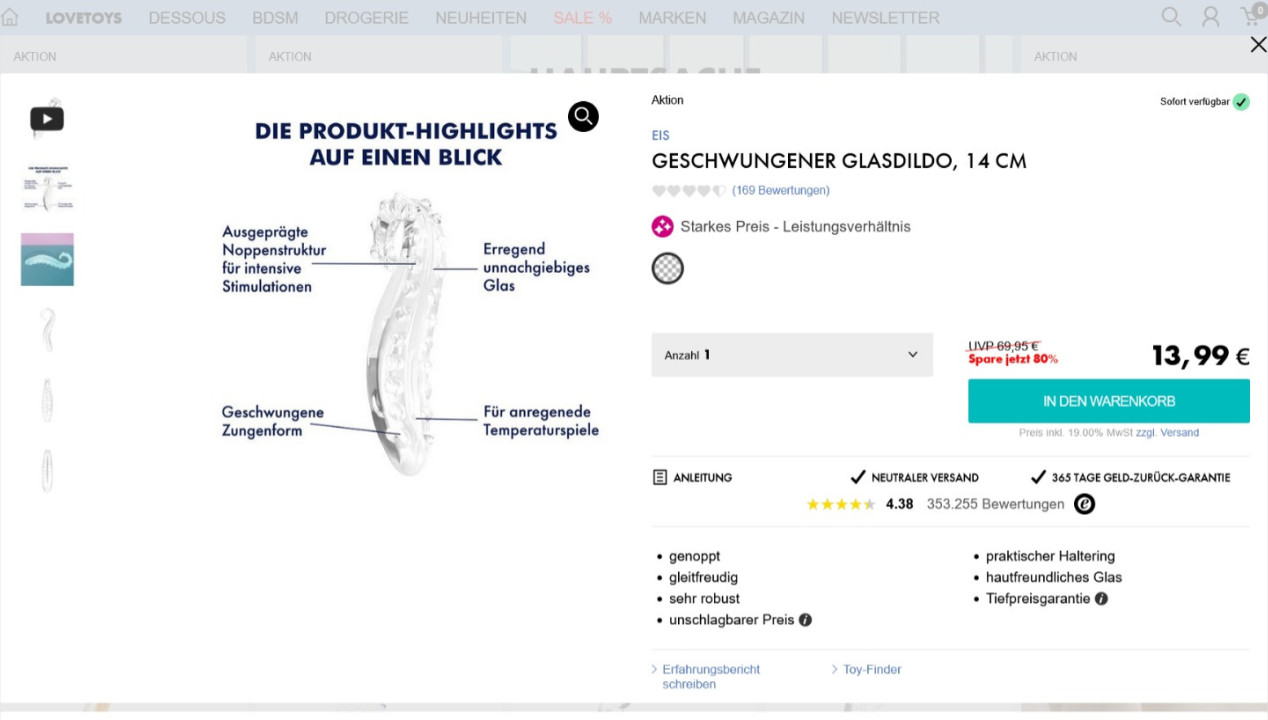Open the SALE % menu item
Image resolution: width=1268 pixels, height=720 pixels.
(x=582, y=17)
